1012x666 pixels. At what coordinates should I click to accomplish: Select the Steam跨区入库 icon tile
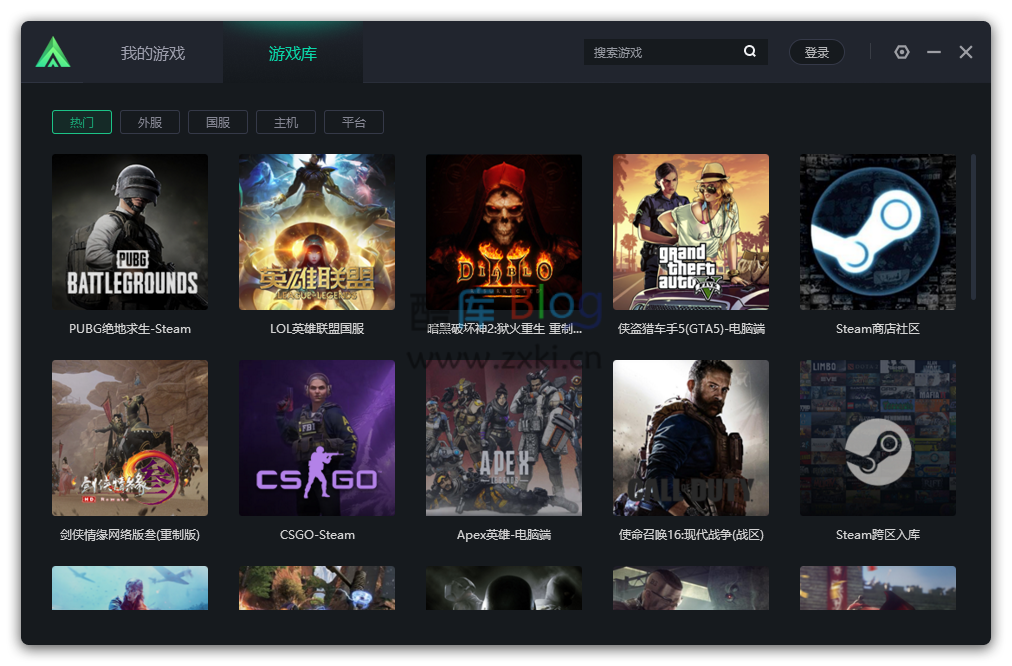[x=877, y=438]
